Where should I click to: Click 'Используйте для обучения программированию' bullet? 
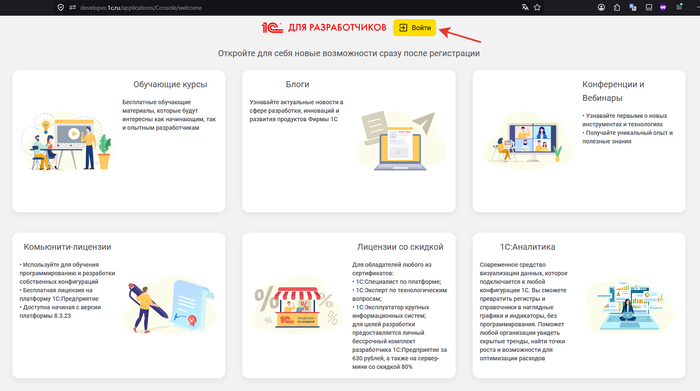(67, 273)
